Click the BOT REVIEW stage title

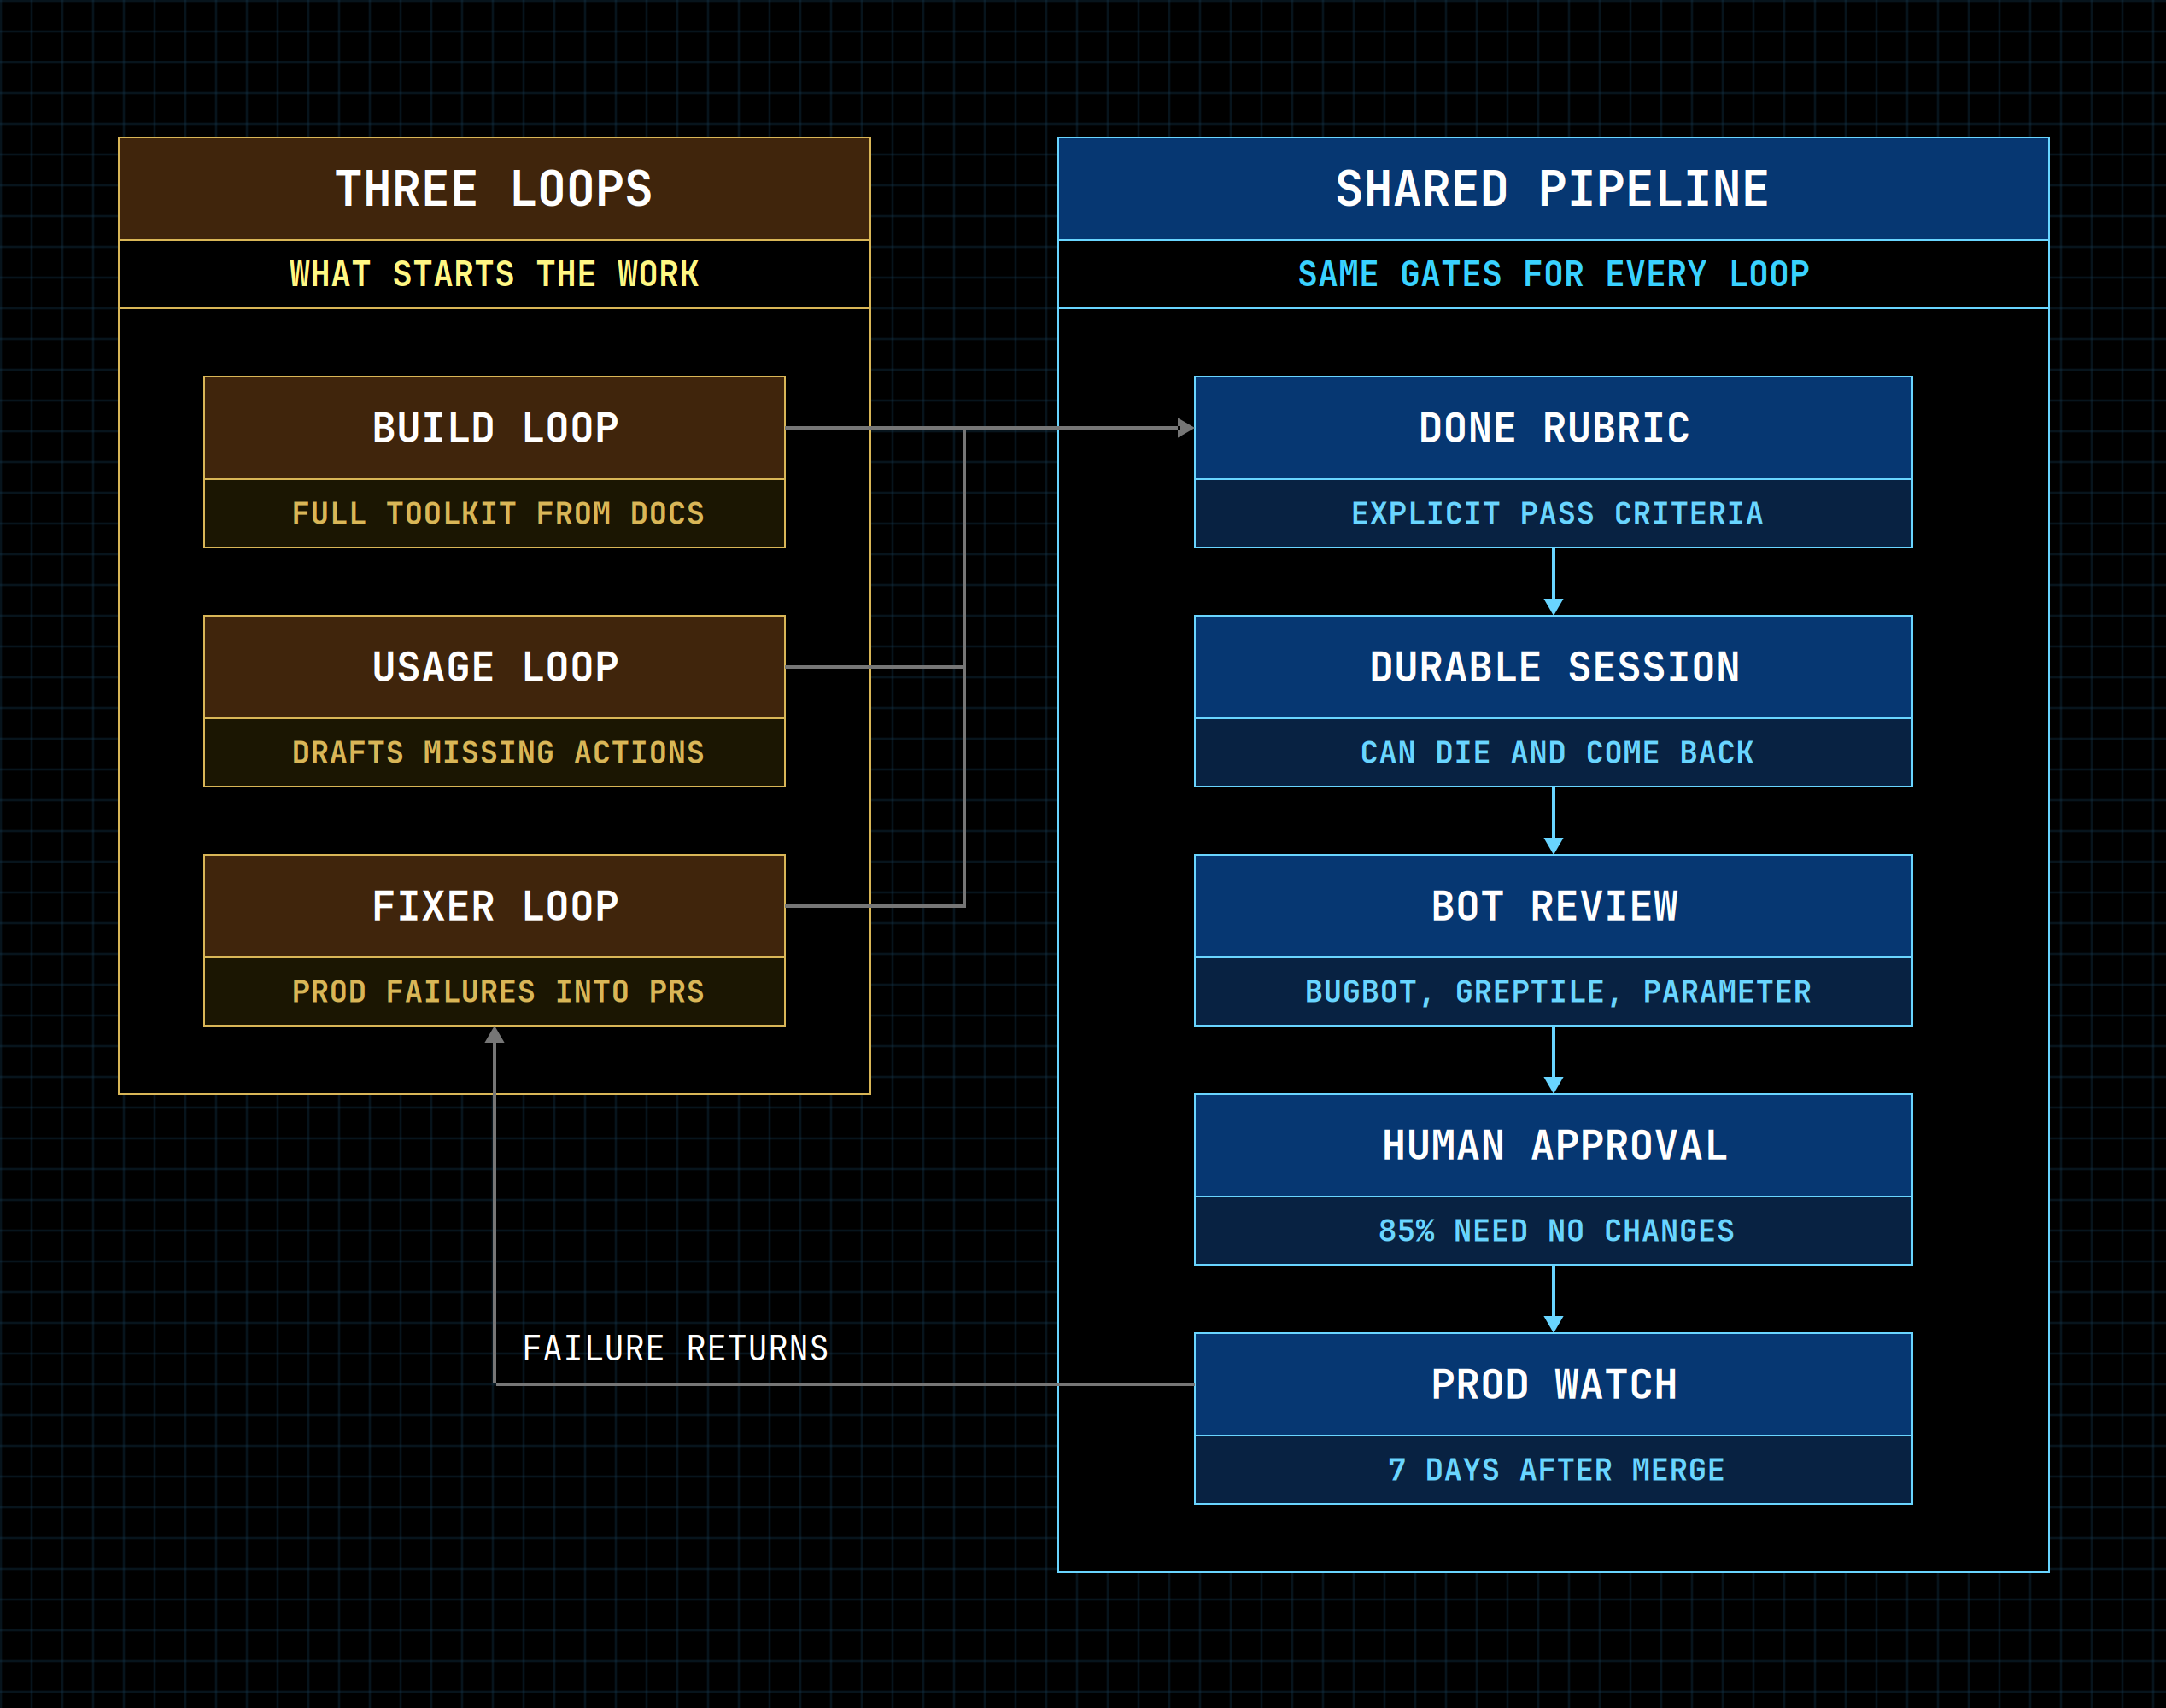pyautogui.click(x=1554, y=906)
